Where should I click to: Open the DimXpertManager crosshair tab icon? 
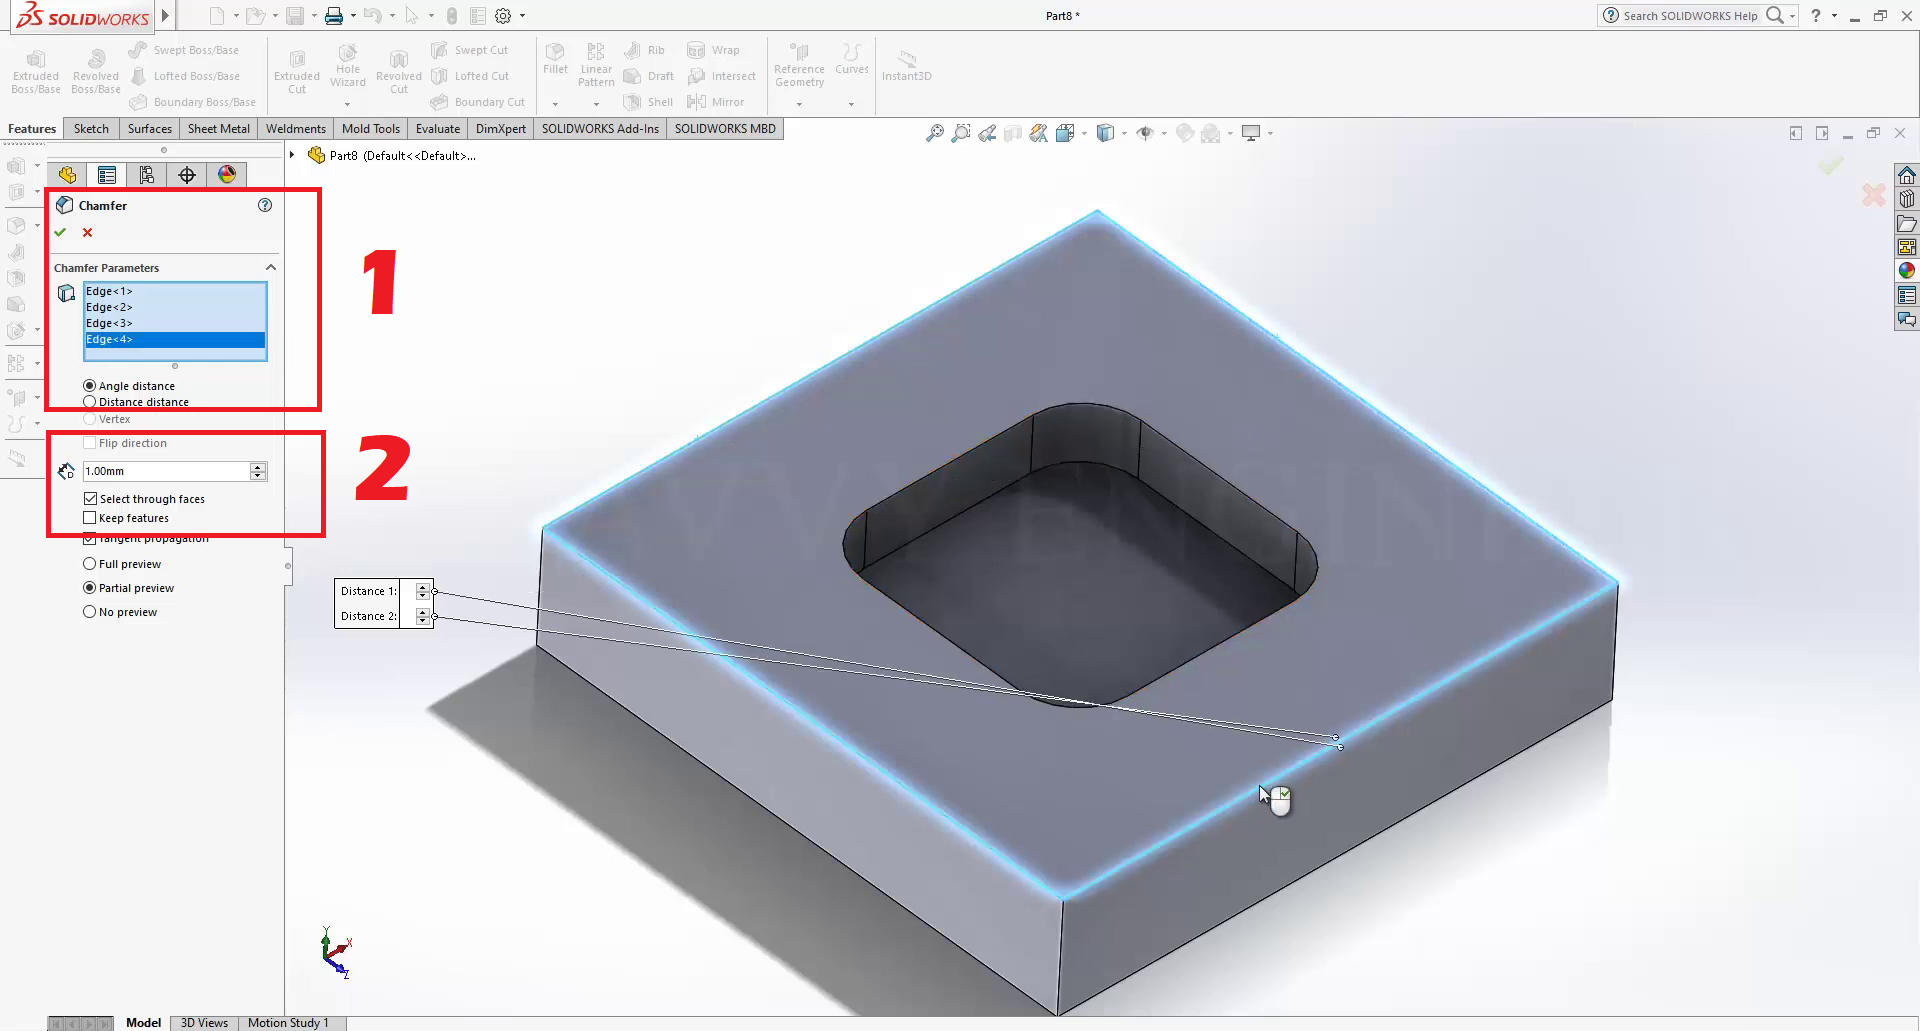(x=187, y=175)
